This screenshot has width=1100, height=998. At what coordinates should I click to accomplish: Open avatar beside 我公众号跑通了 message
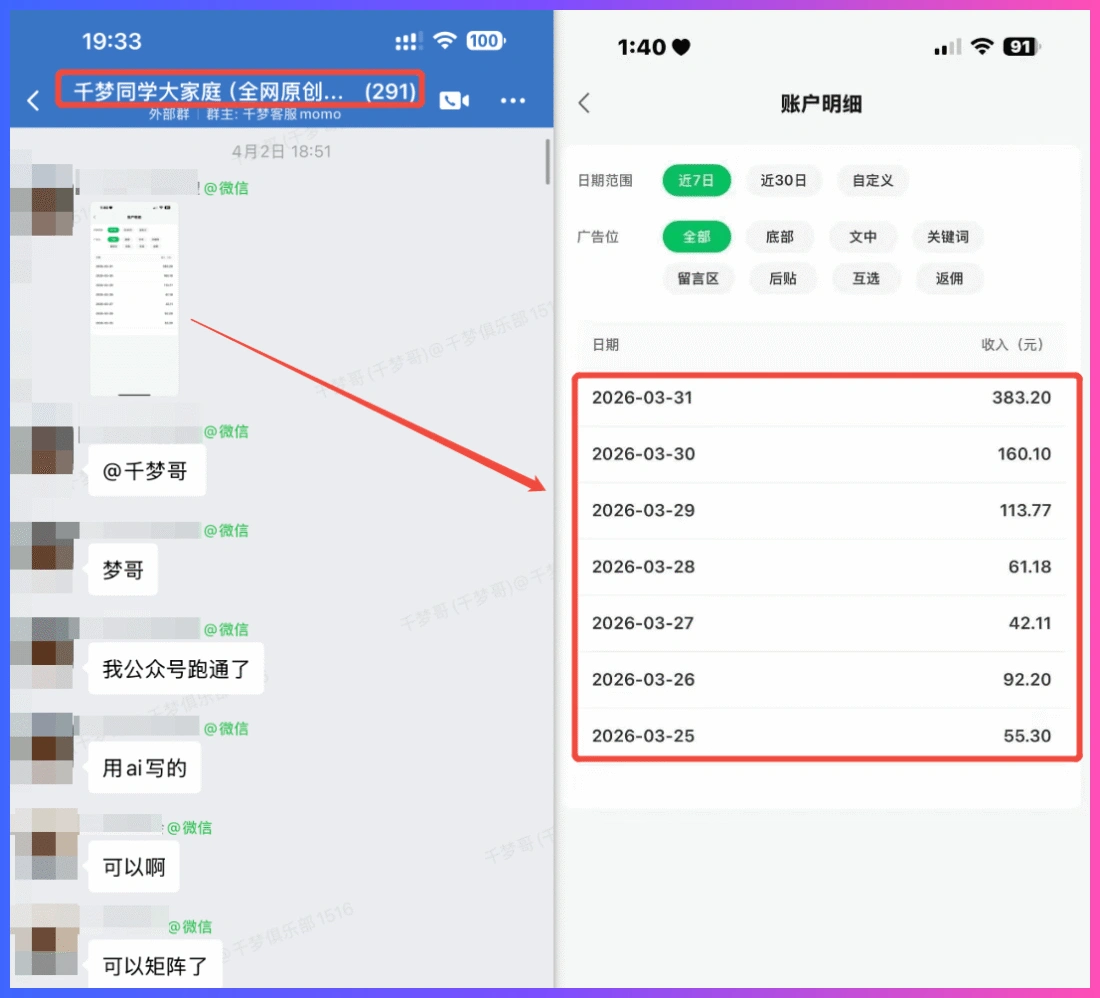[x=44, y=652]
